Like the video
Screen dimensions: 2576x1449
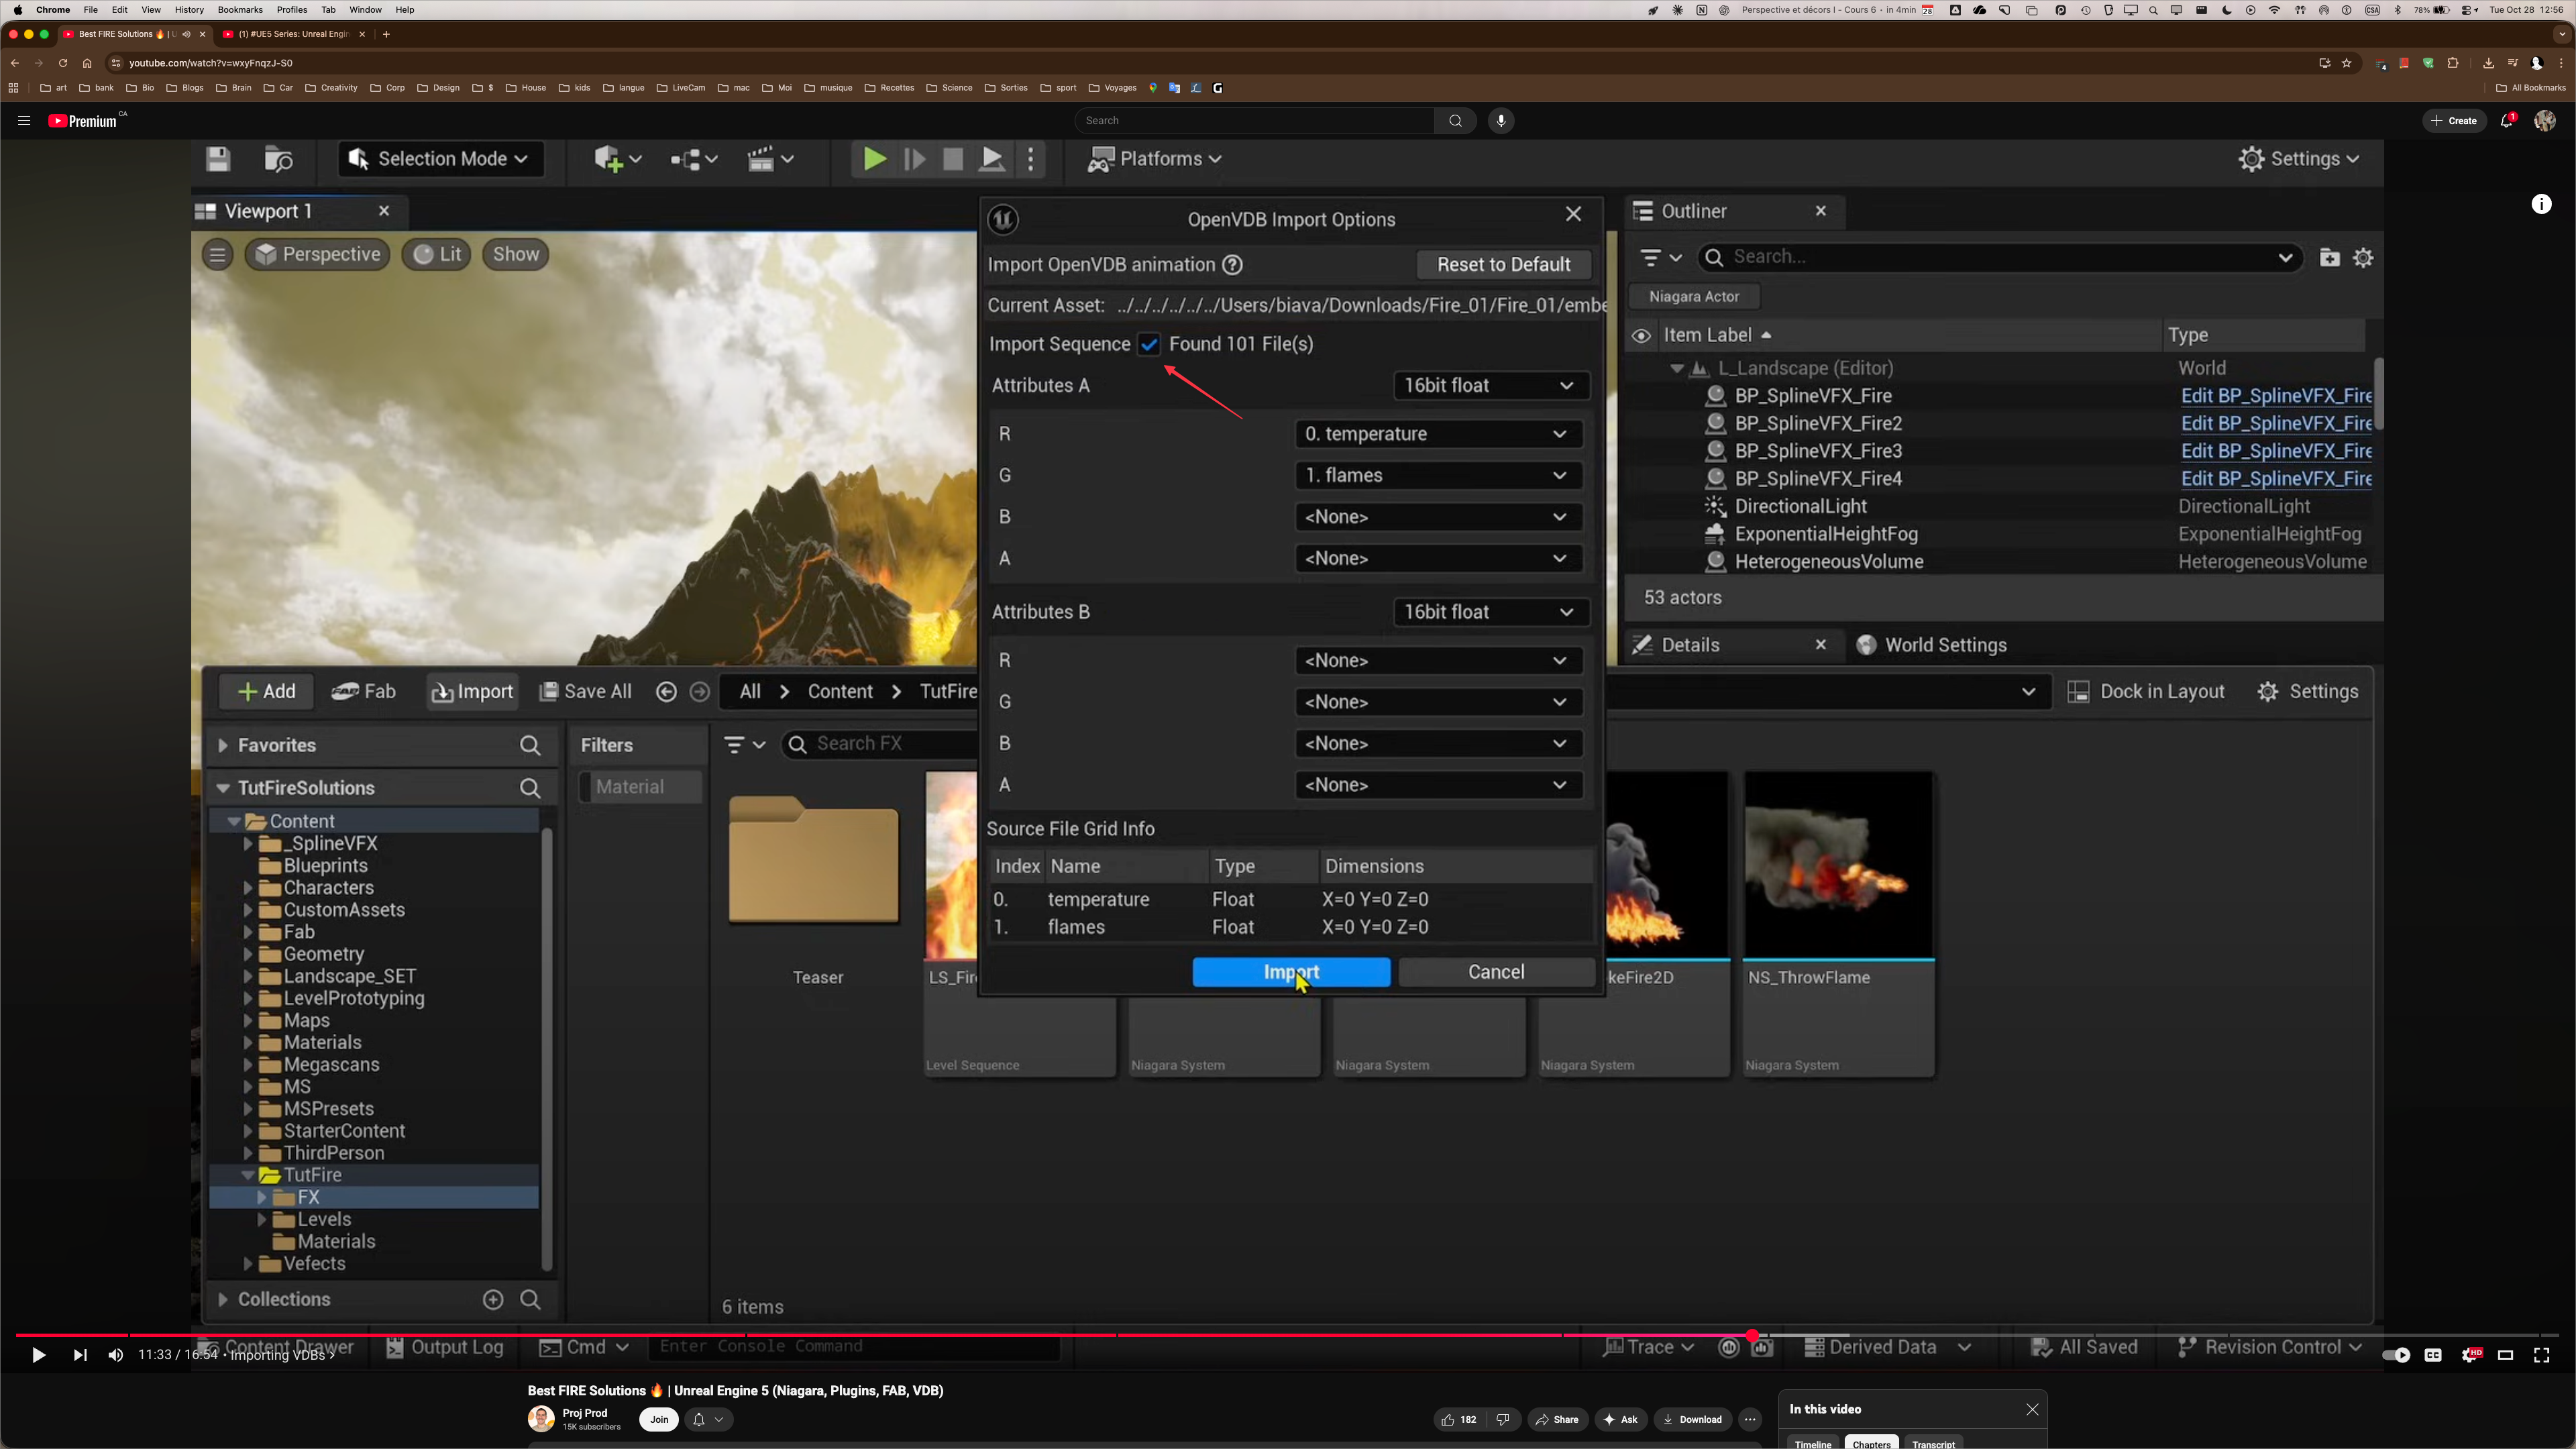click(x=1459, y=1420)
